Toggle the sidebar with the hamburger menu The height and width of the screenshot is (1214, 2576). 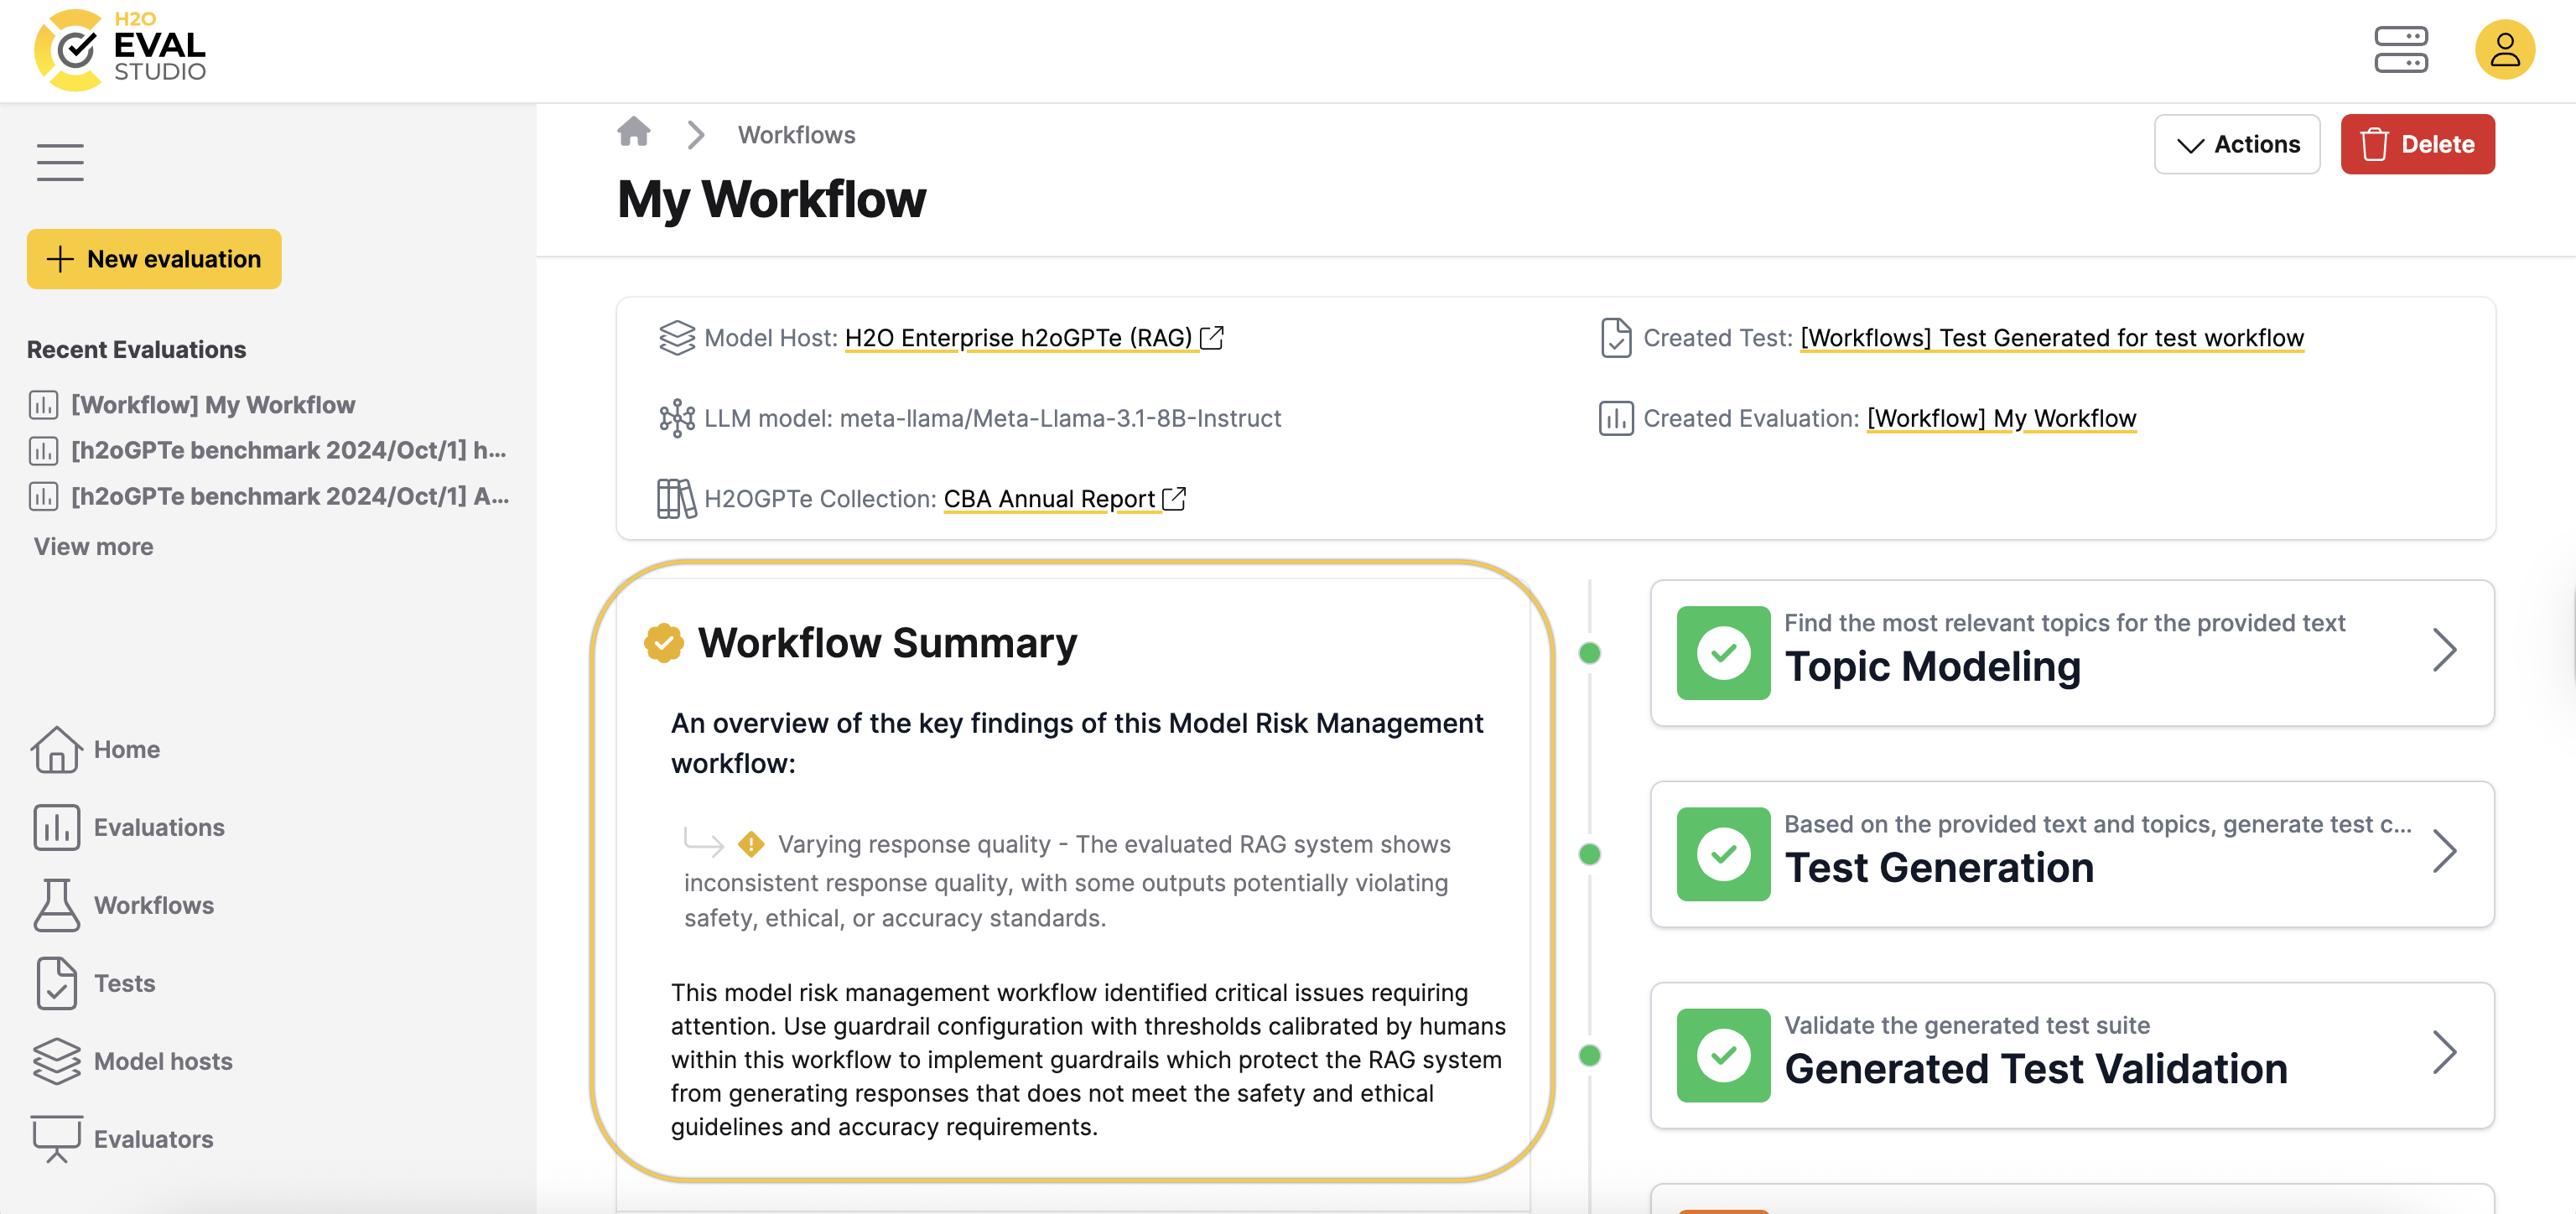coord(59,161)
